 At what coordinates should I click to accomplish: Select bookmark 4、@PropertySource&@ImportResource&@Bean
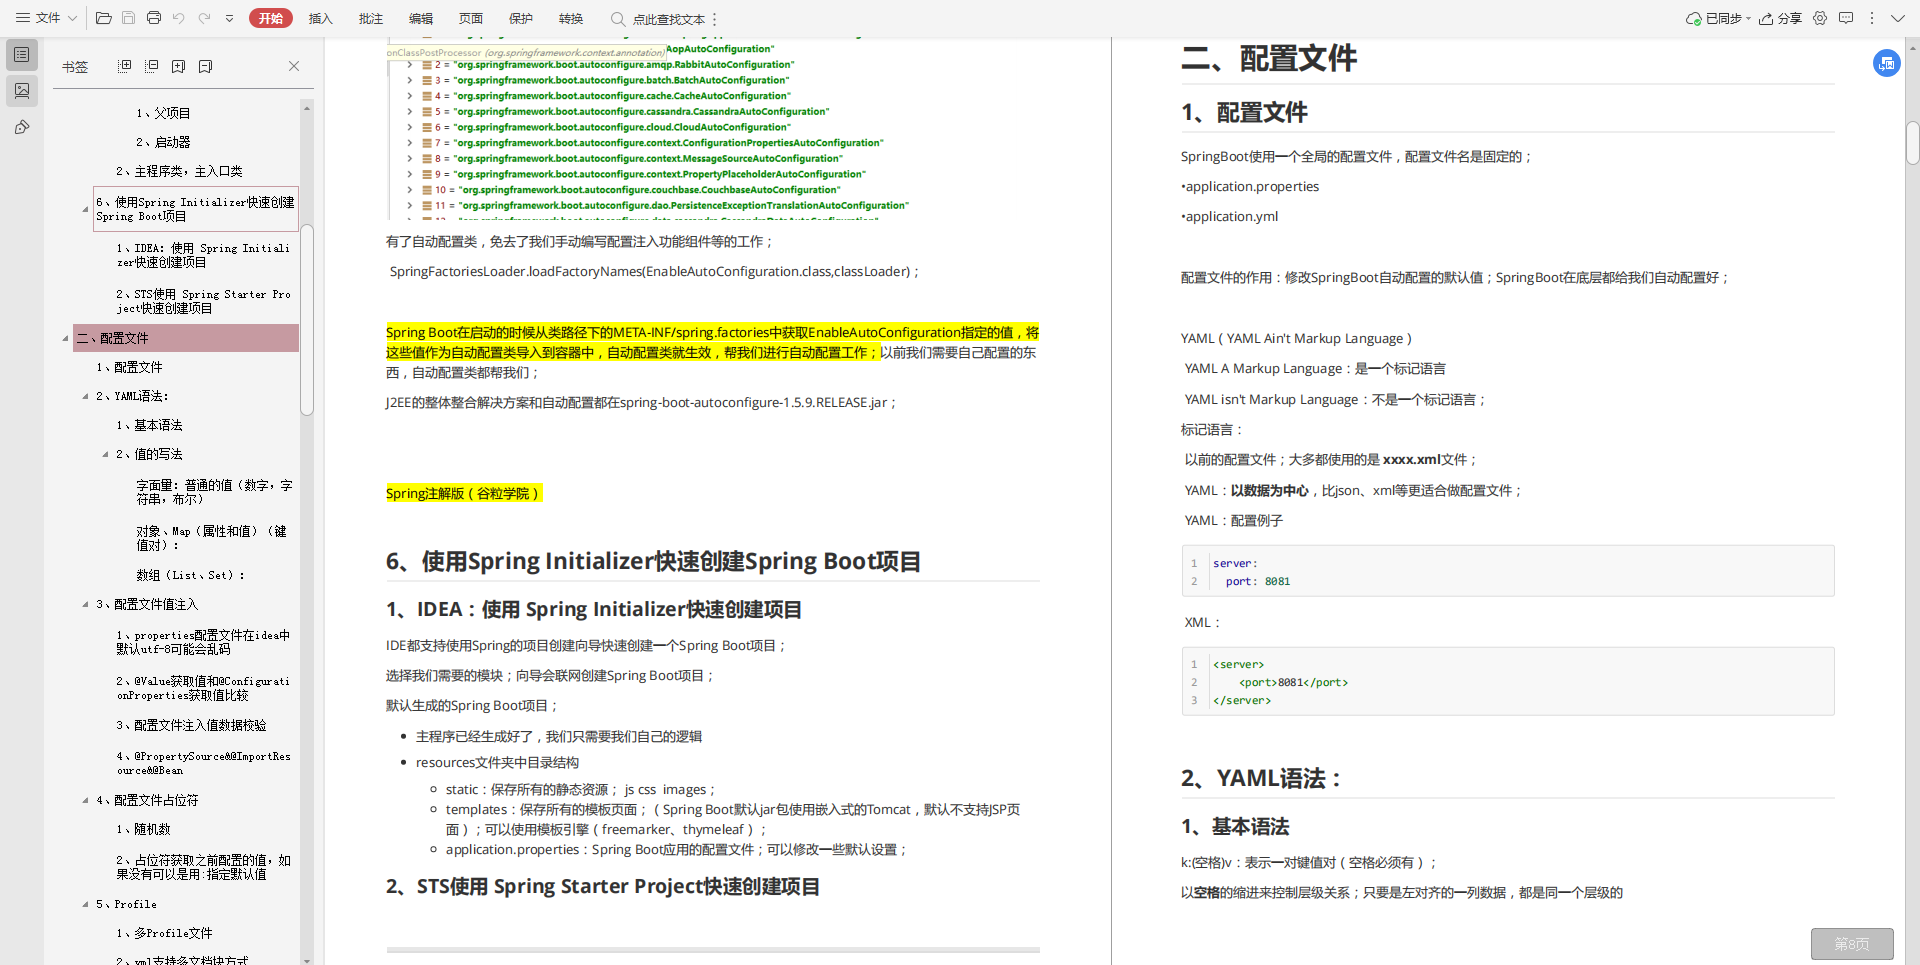point(203,763)
